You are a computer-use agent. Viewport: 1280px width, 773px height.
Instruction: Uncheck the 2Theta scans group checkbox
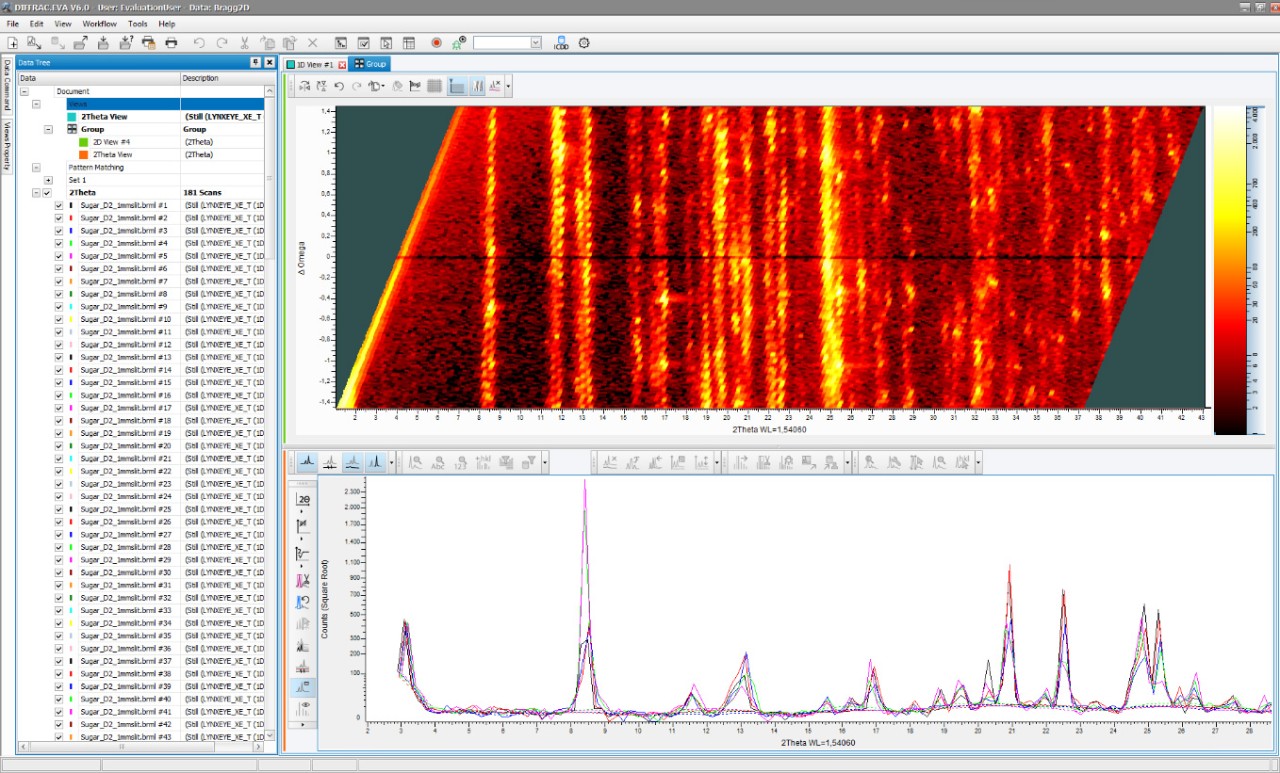[x=47, y=192]
